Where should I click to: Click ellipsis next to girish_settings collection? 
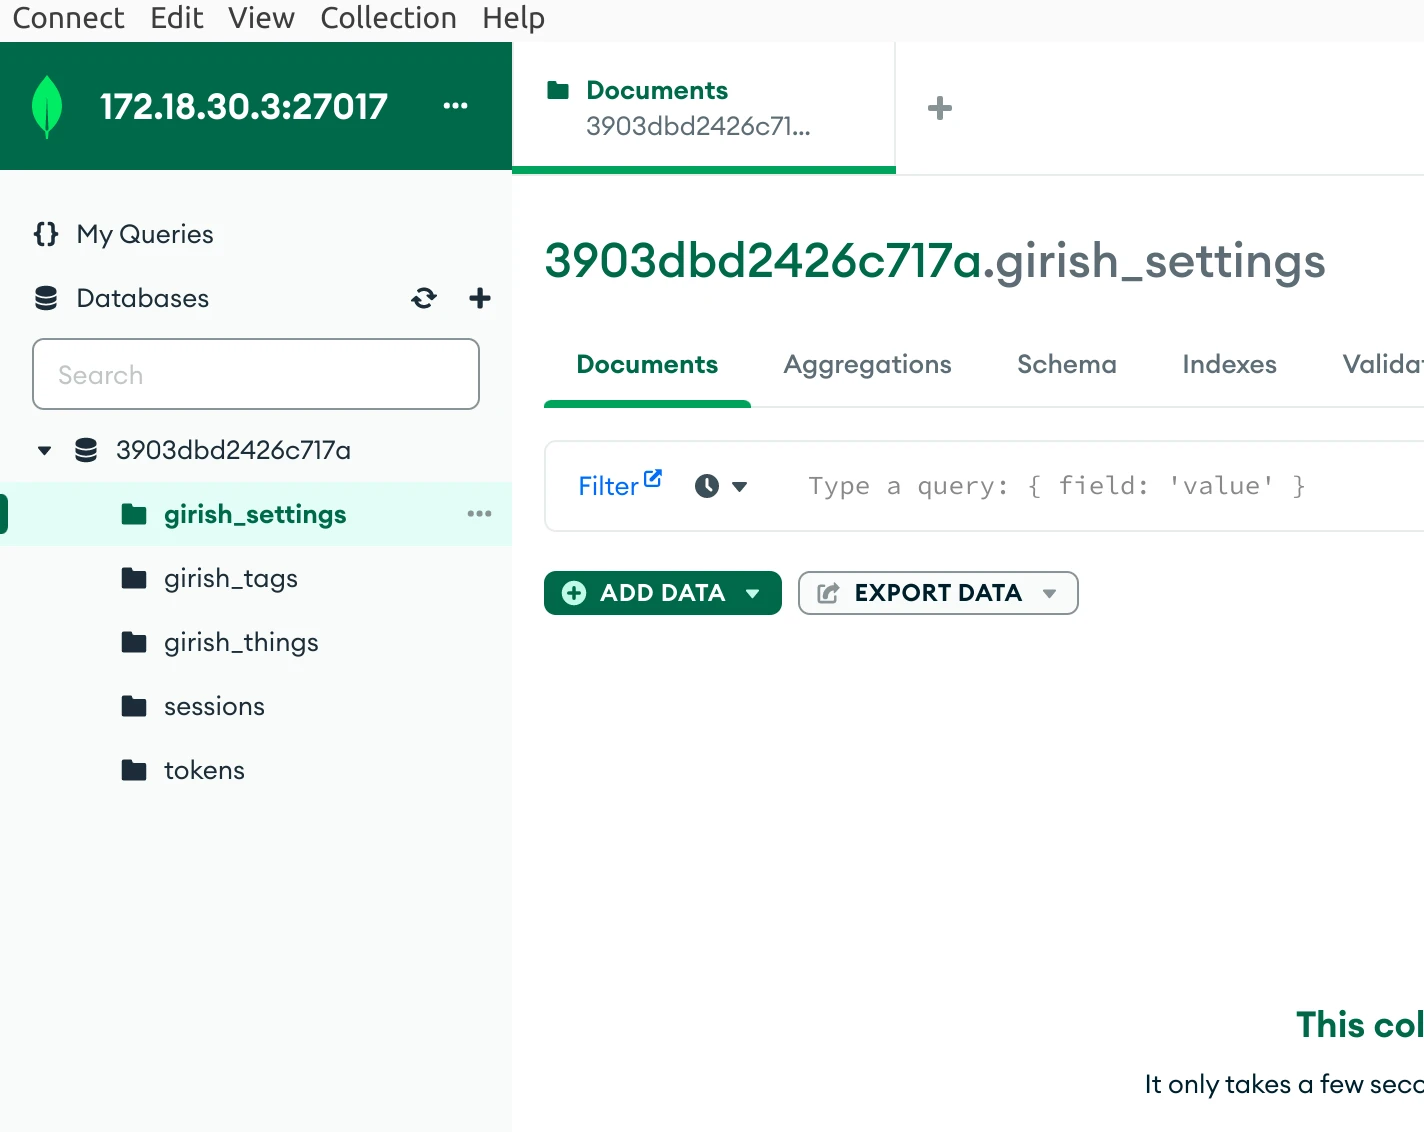click(x=479, y=514)
